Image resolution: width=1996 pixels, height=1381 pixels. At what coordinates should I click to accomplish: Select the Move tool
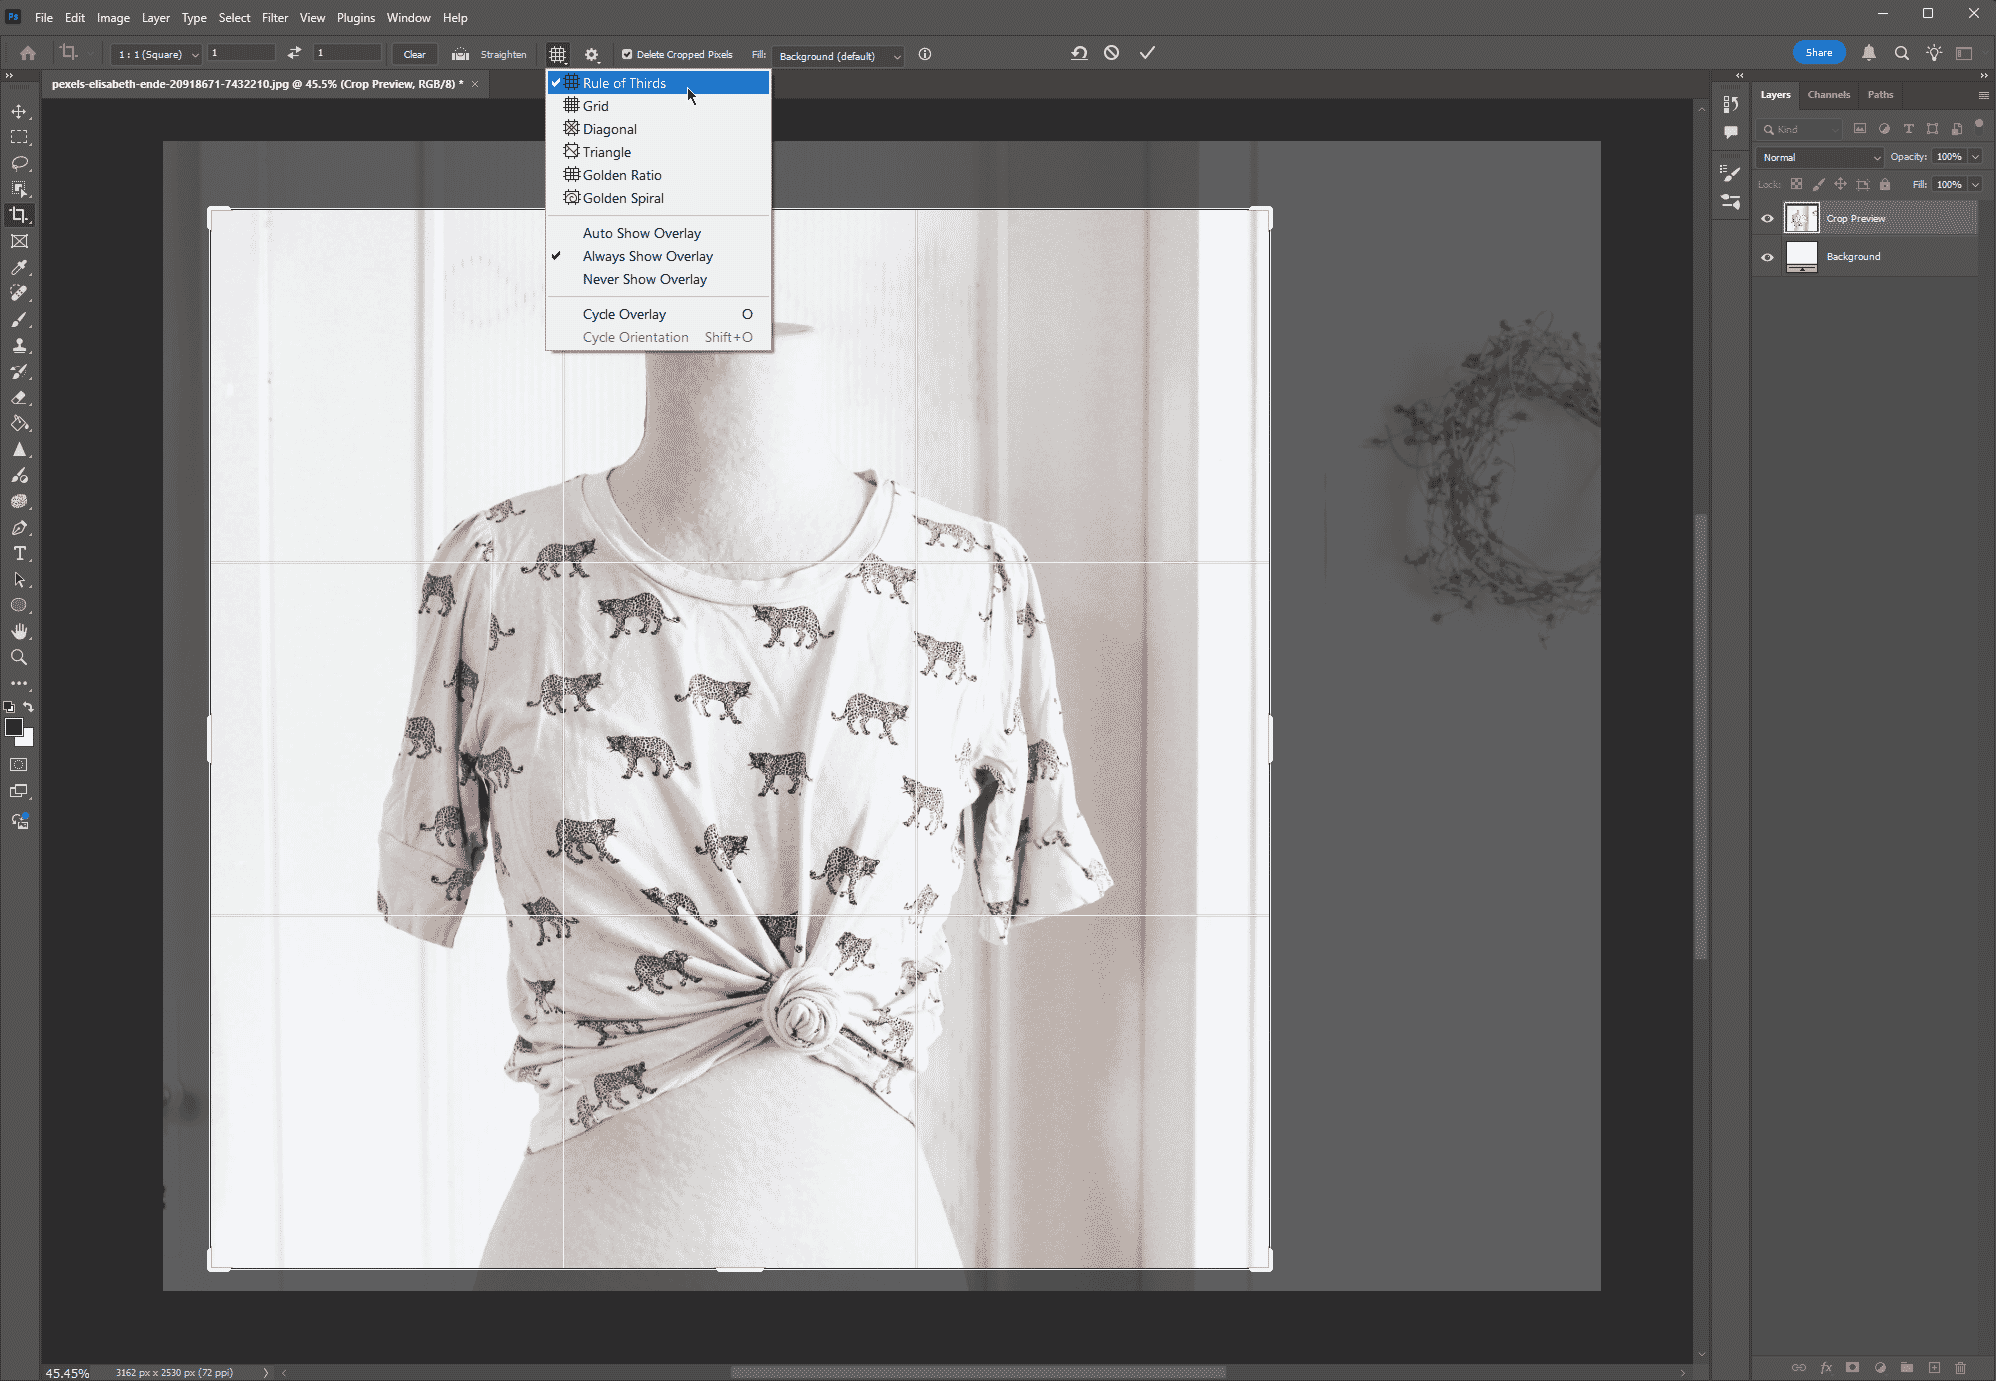19,111
